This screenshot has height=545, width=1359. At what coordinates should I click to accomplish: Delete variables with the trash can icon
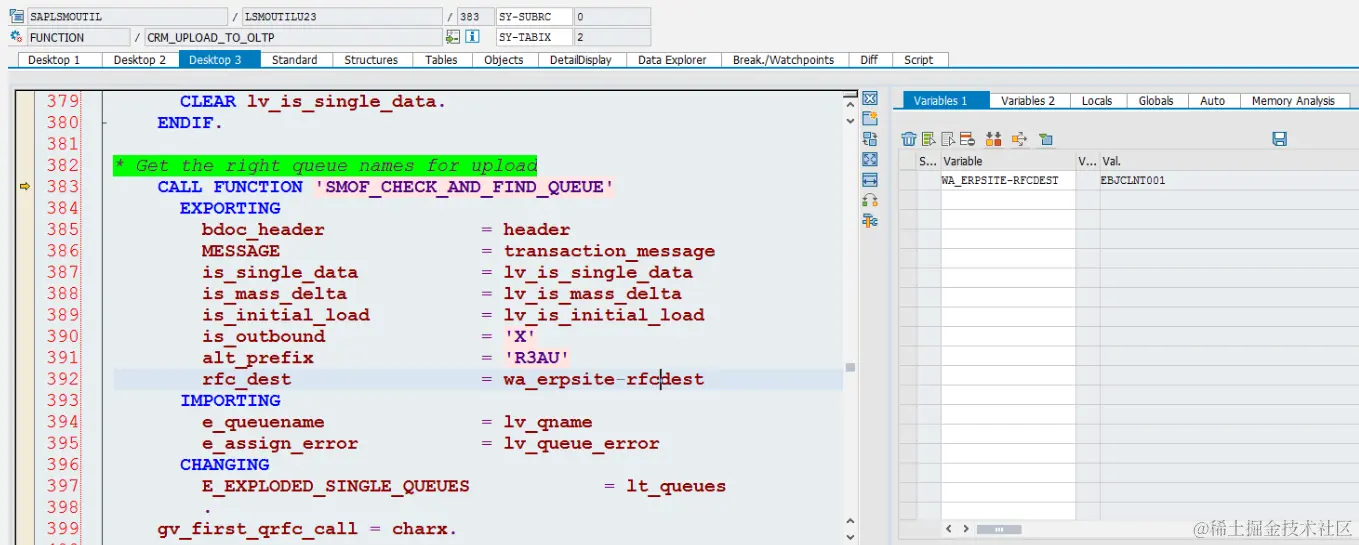909,139
